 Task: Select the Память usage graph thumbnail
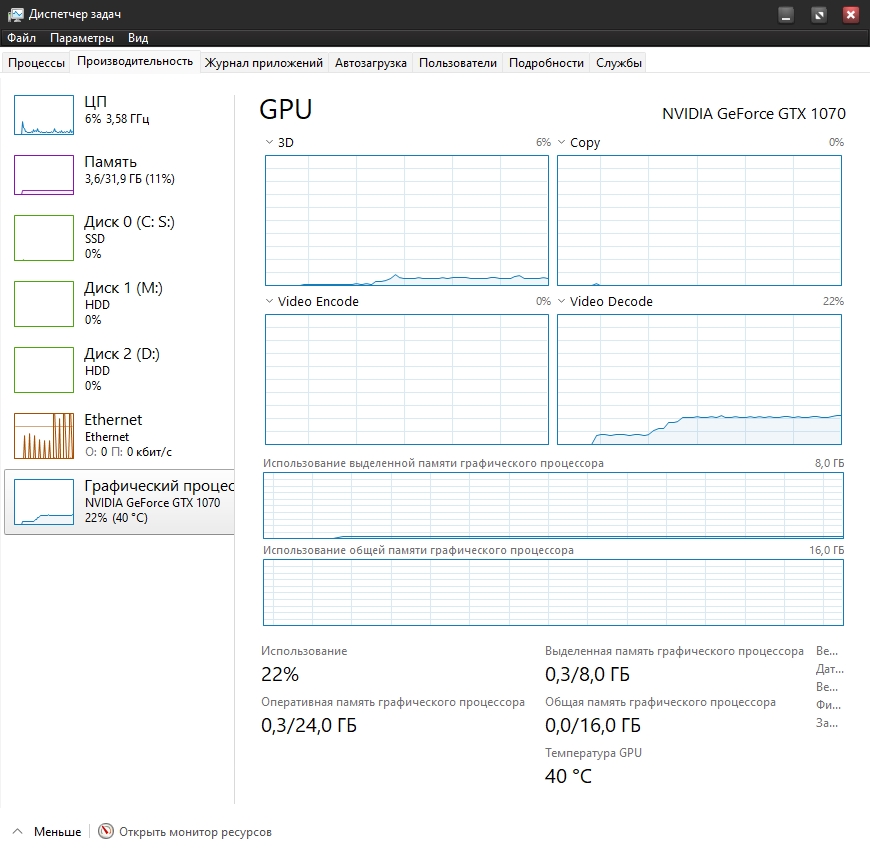(x=44, y=175)
